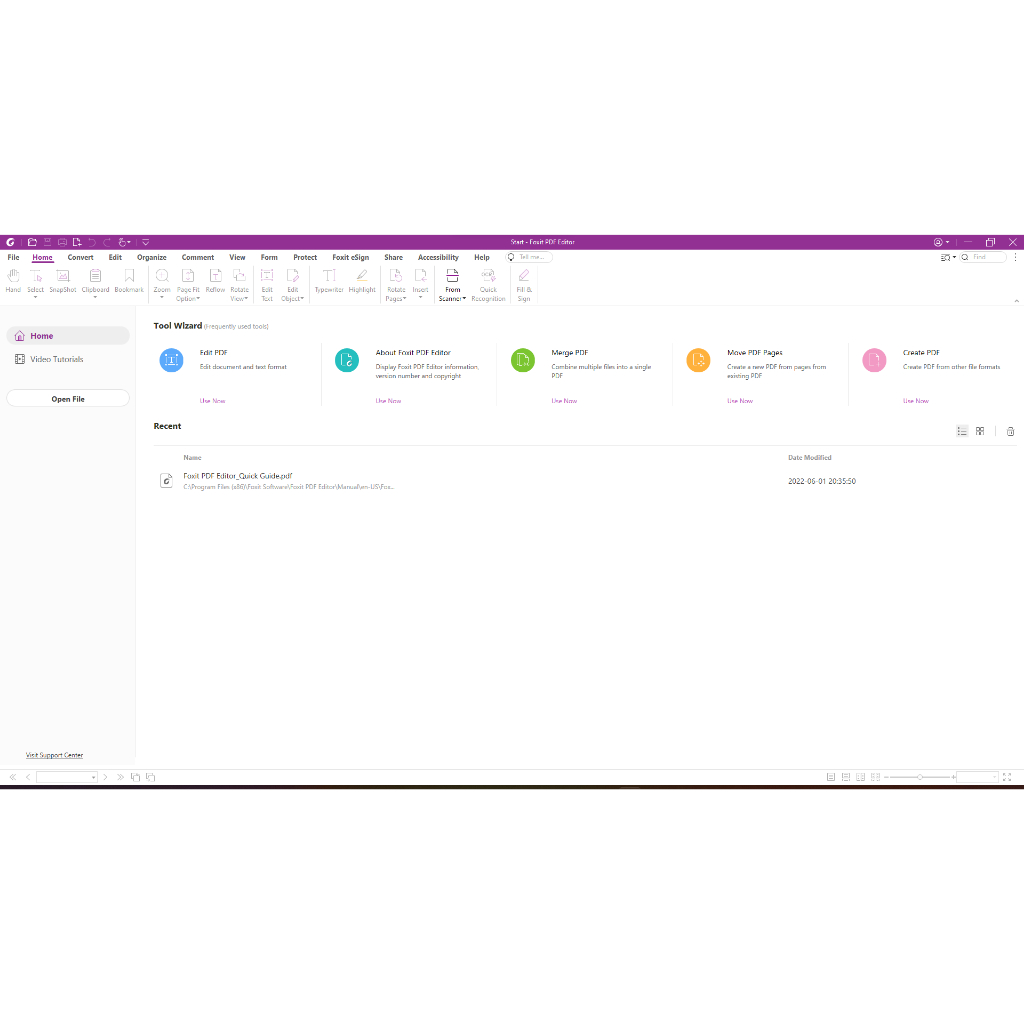Click the Merge PDF green icon
The width and height of the screenshot is (1024, 1024).
pyautogui.click(x=523, y=361)
